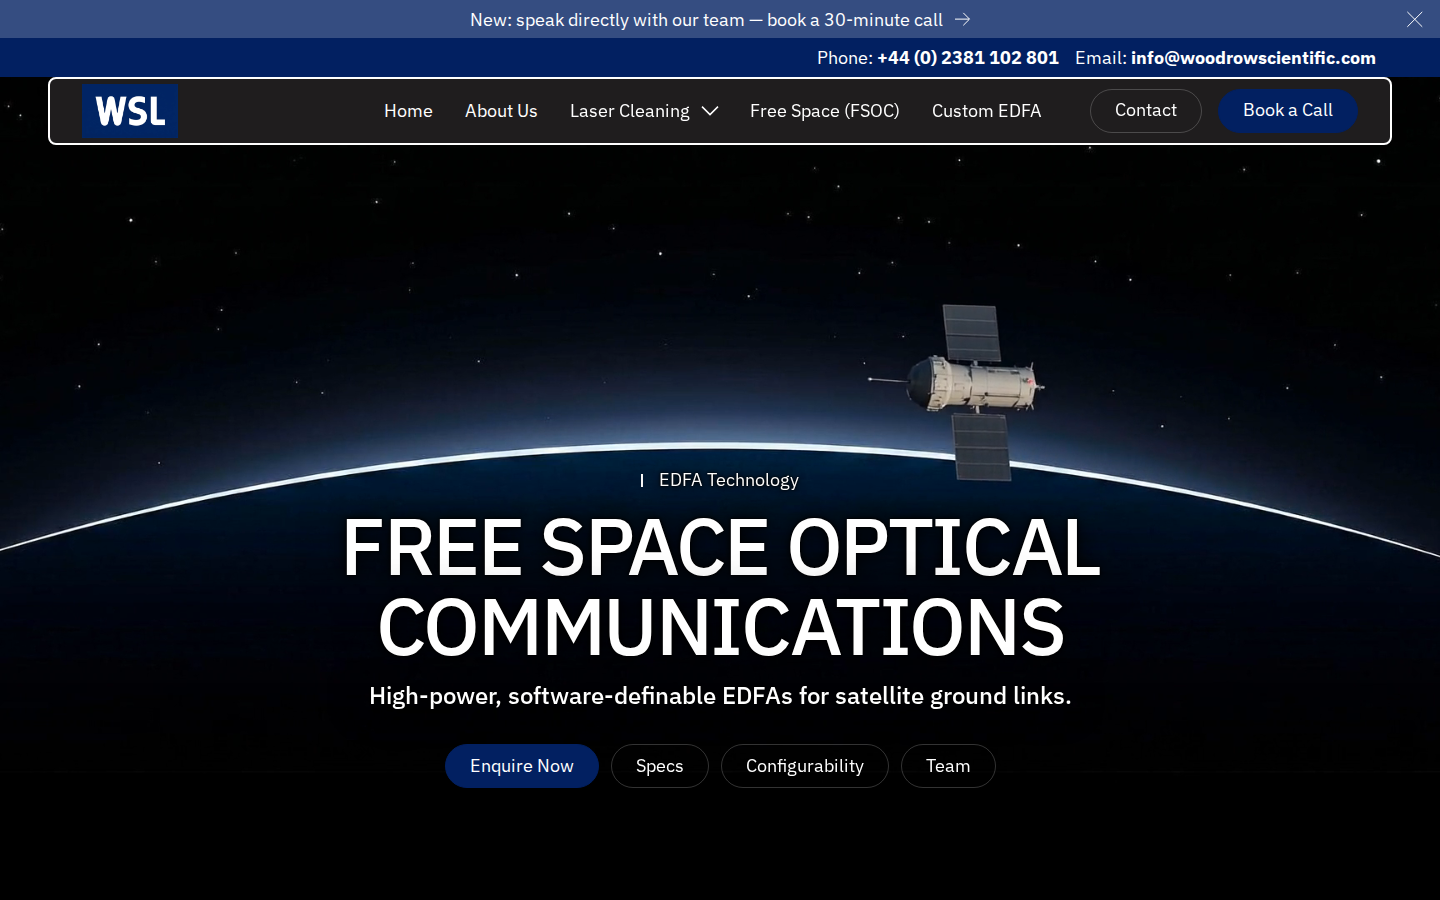Click the WSL logo
This screenshot has width=1440, height=900.
pos(130,111)
